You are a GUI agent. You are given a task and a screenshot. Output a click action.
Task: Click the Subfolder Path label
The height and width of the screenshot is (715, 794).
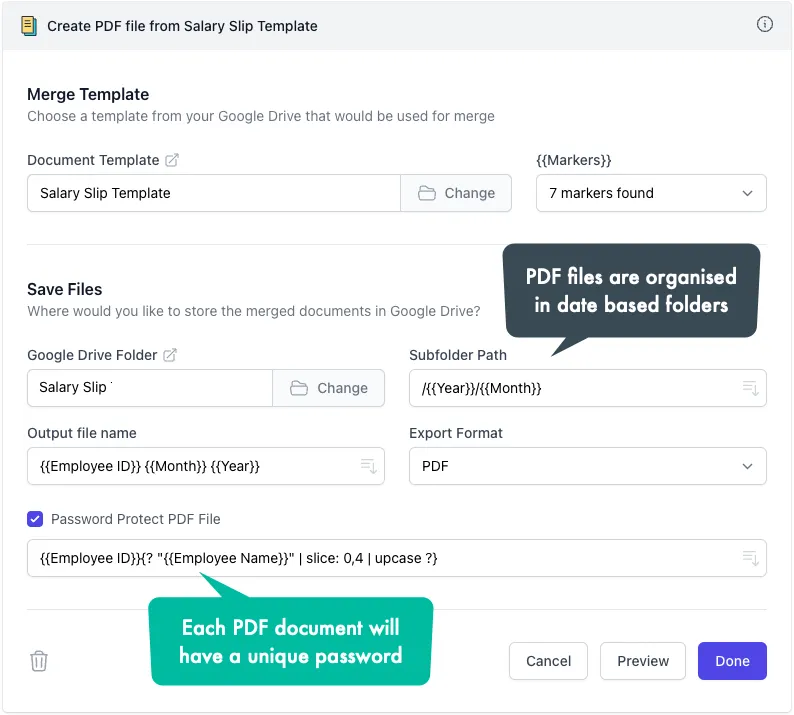458,355
